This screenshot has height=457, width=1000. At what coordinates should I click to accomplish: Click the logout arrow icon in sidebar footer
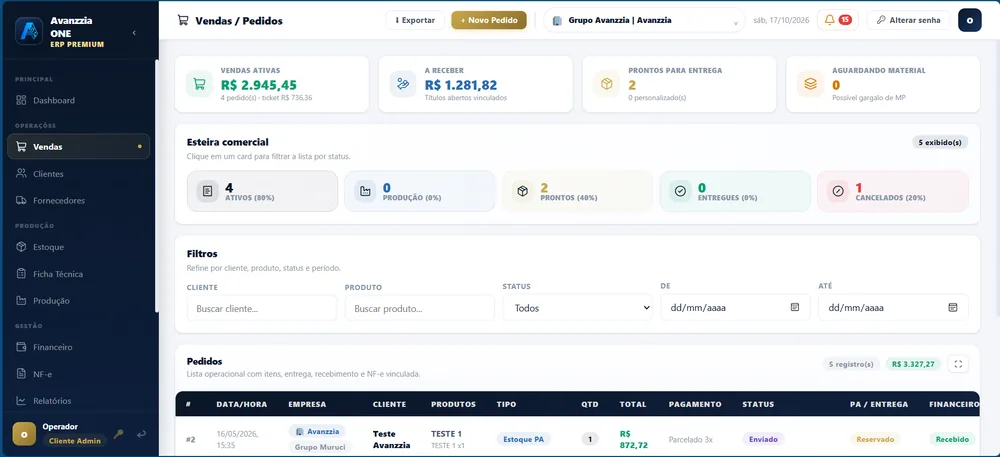point(142,434)
